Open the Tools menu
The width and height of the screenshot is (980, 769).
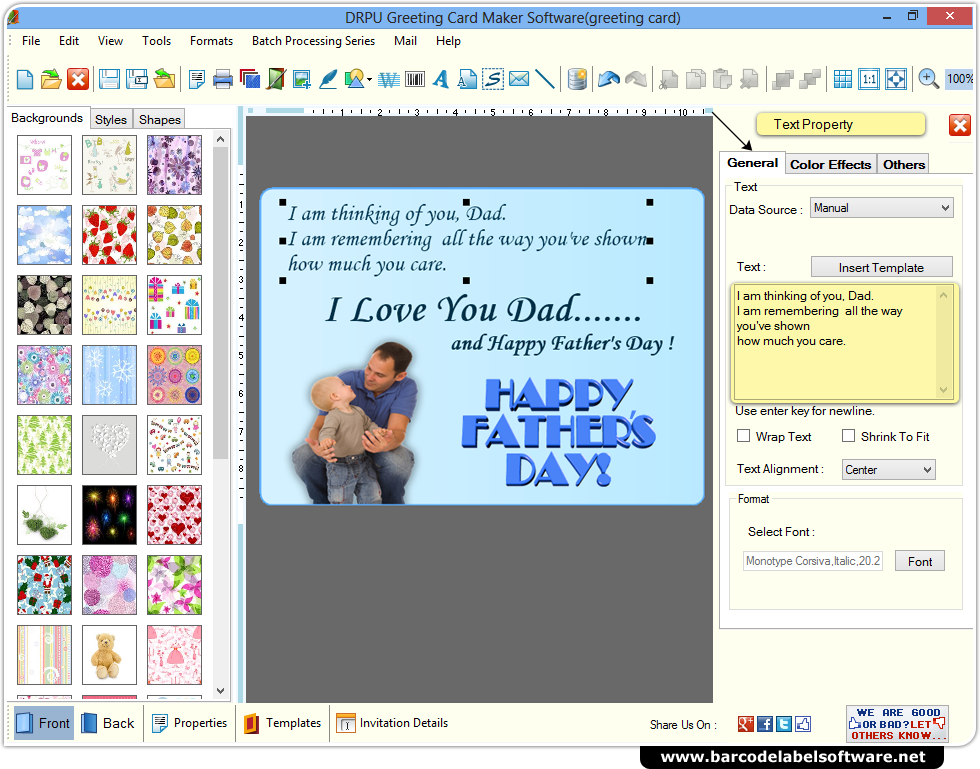tap(156, 41)
